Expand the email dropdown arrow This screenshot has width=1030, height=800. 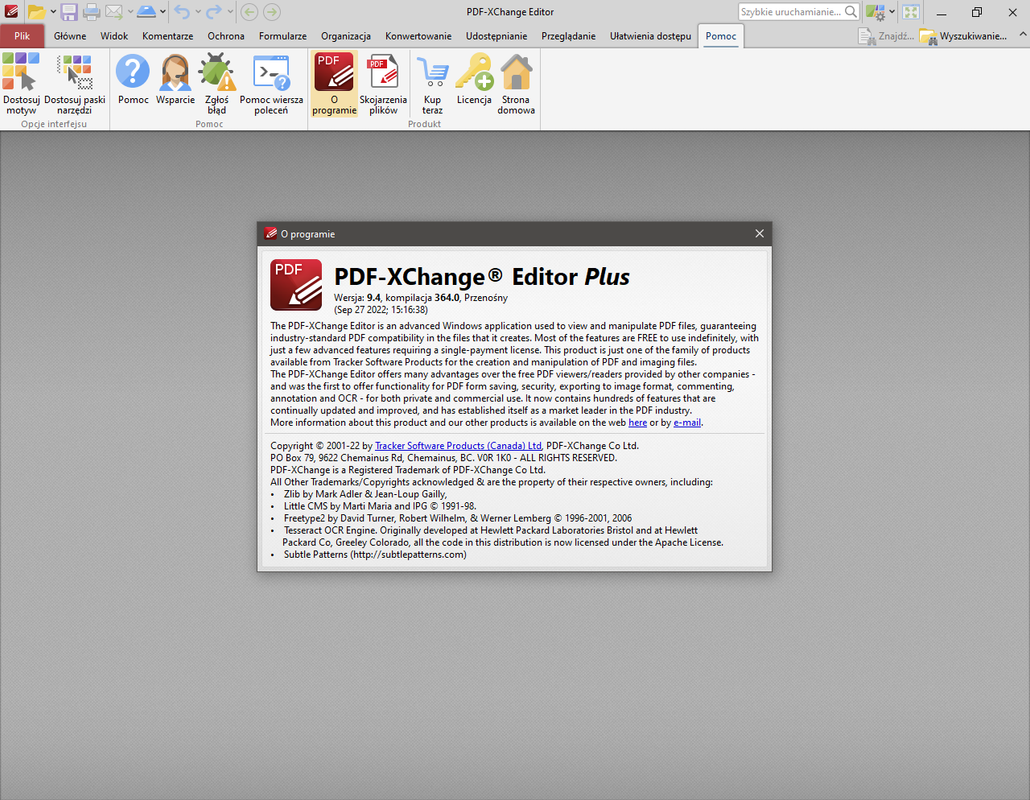point(130,12)
